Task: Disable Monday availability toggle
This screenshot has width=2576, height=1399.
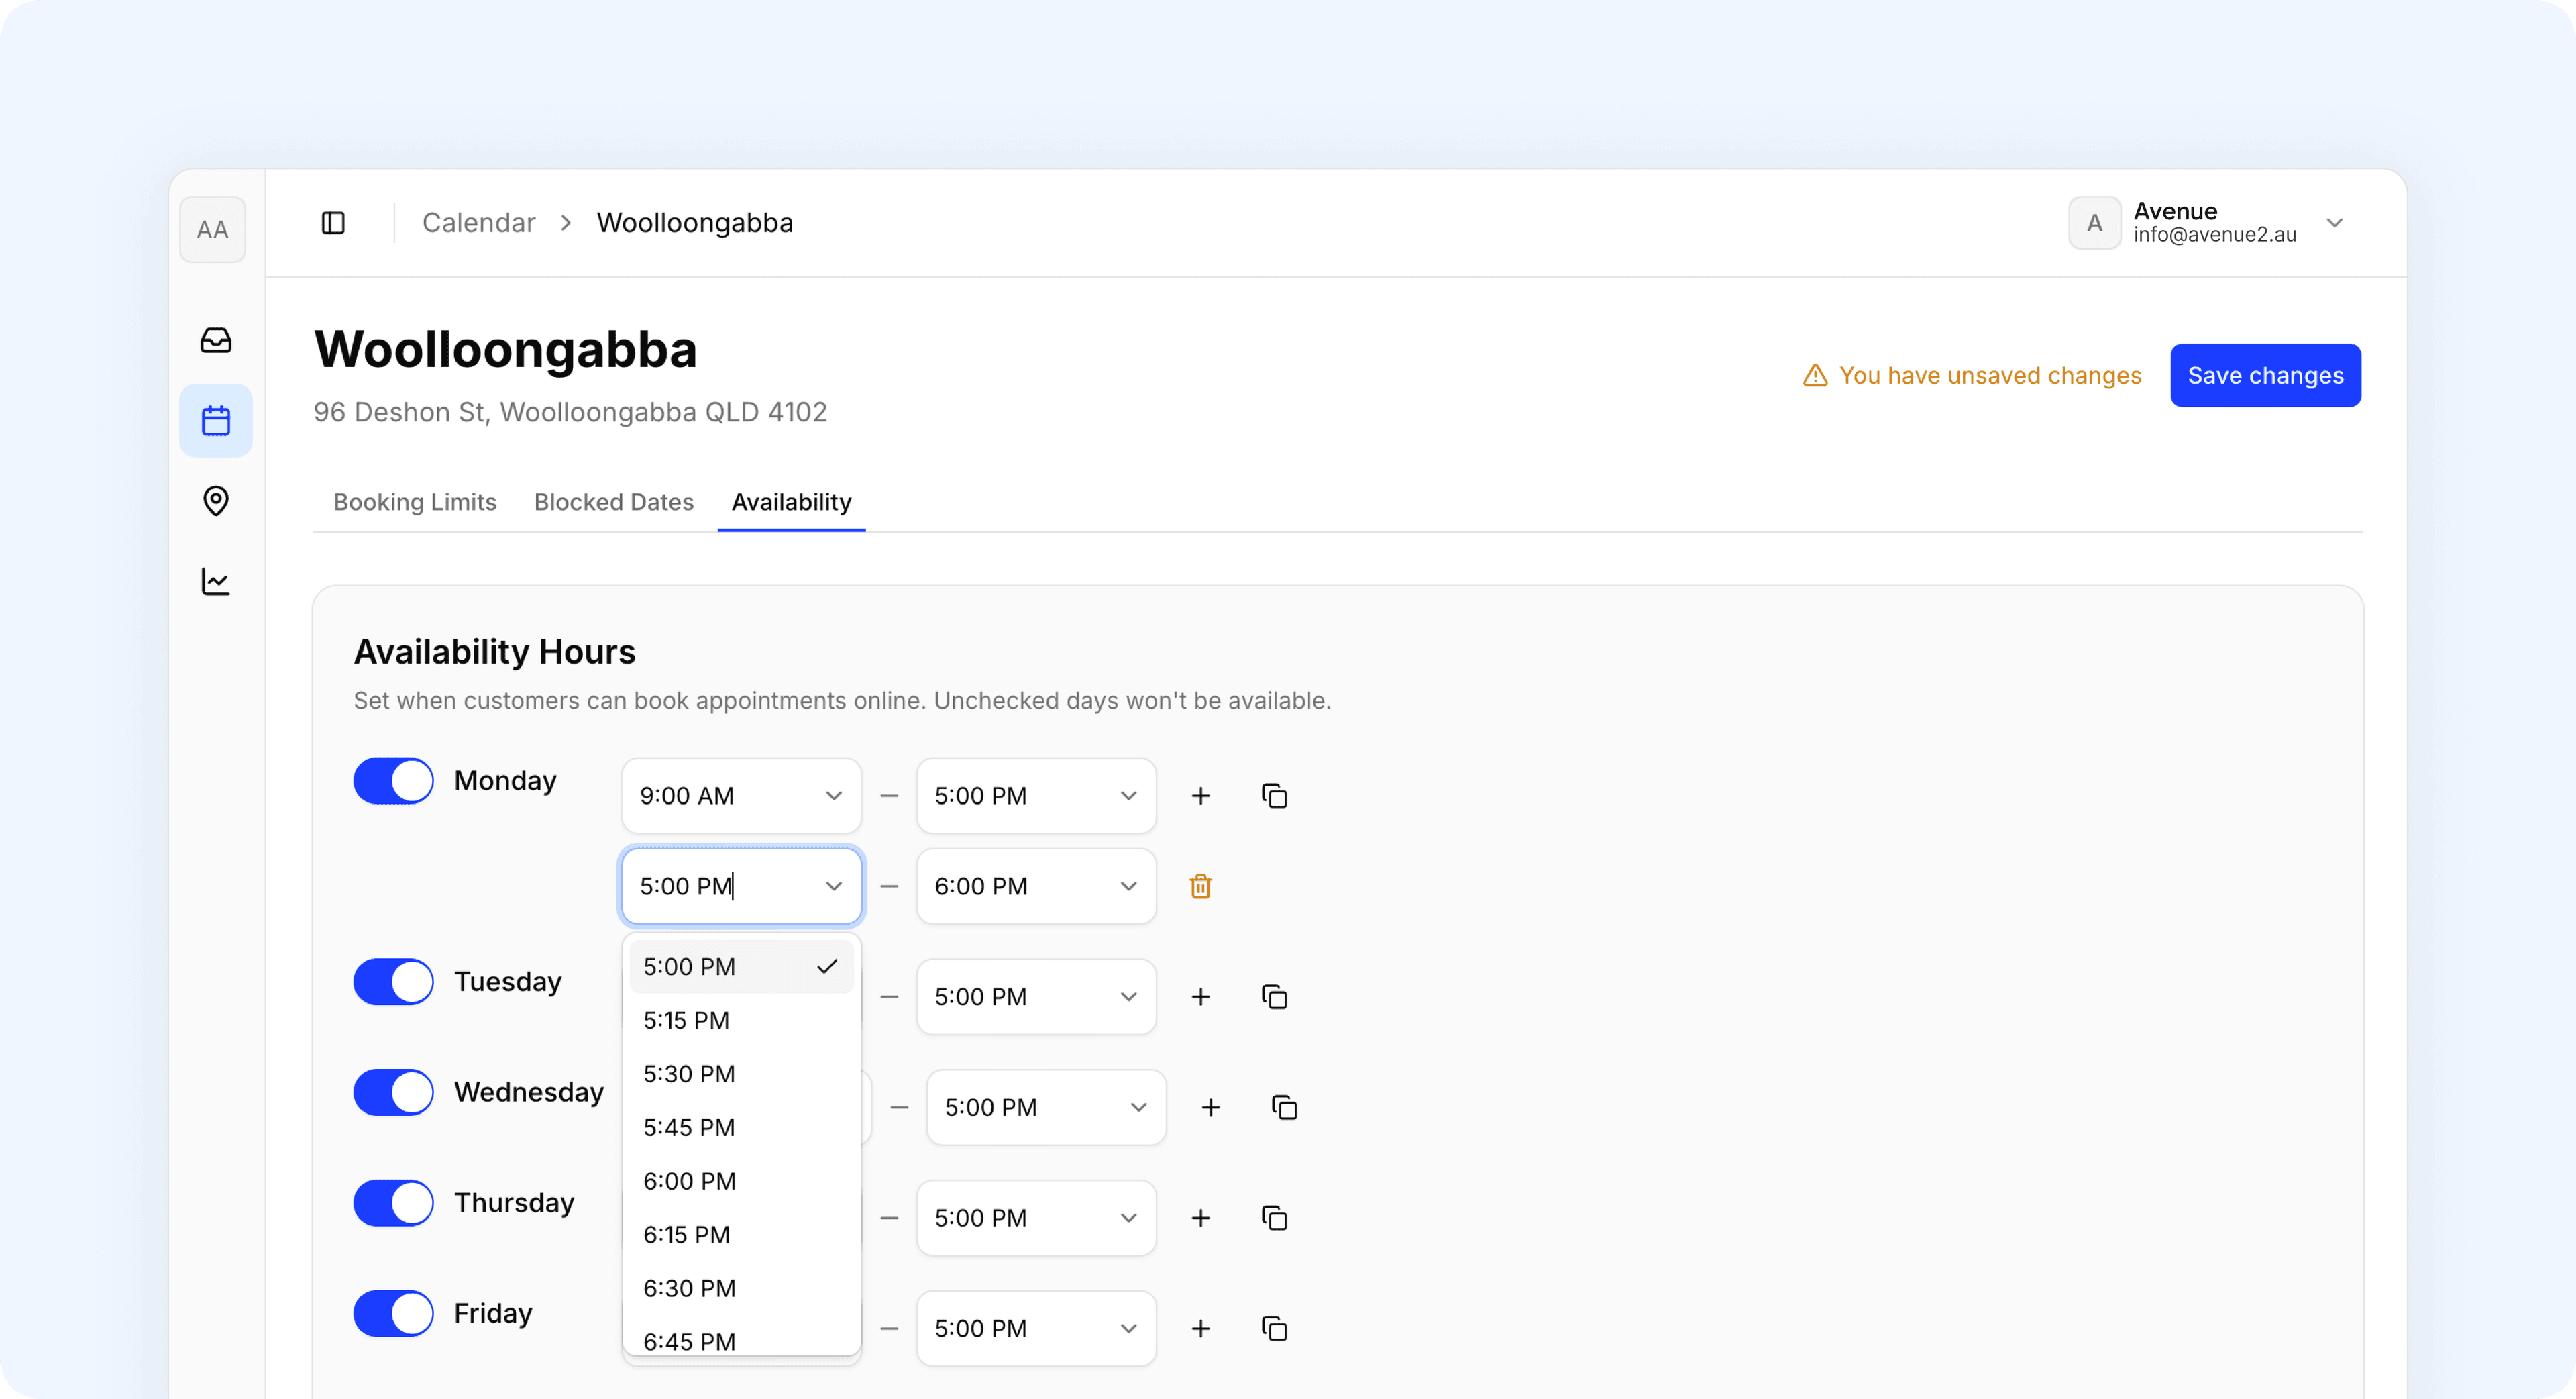Action: point(393,781)
